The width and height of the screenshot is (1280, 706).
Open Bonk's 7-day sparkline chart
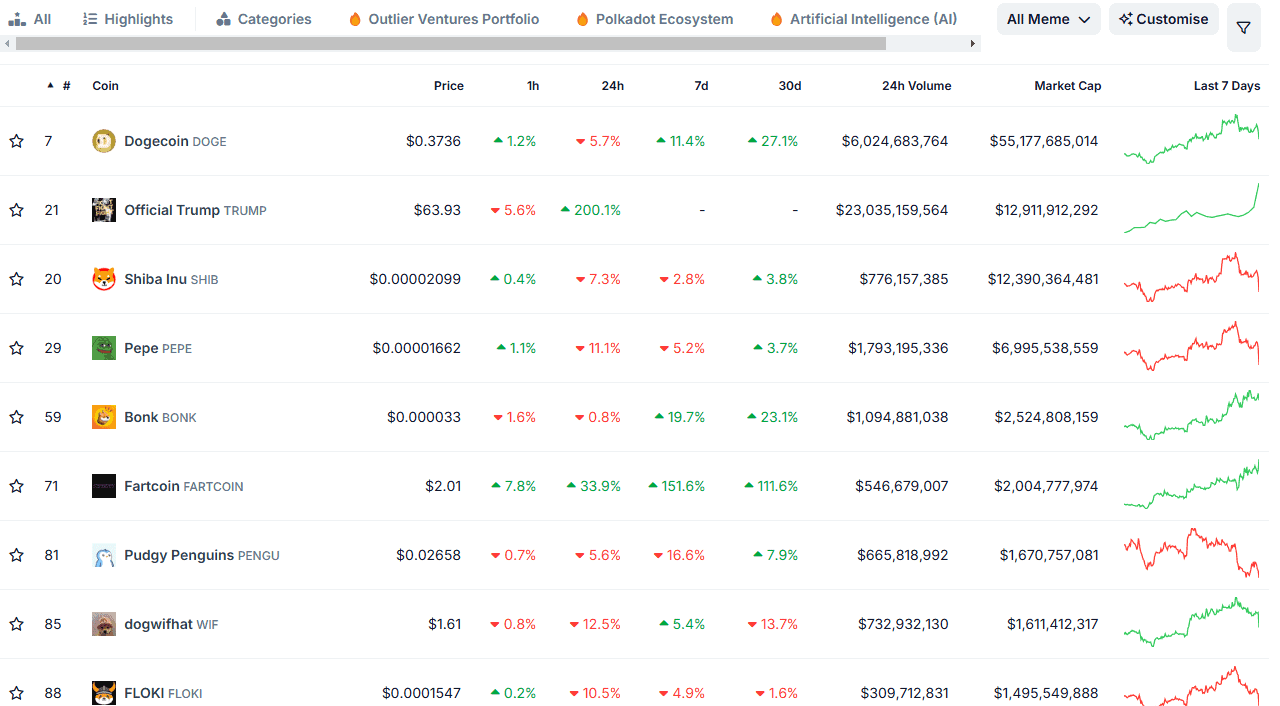(x=1192, y=415)
